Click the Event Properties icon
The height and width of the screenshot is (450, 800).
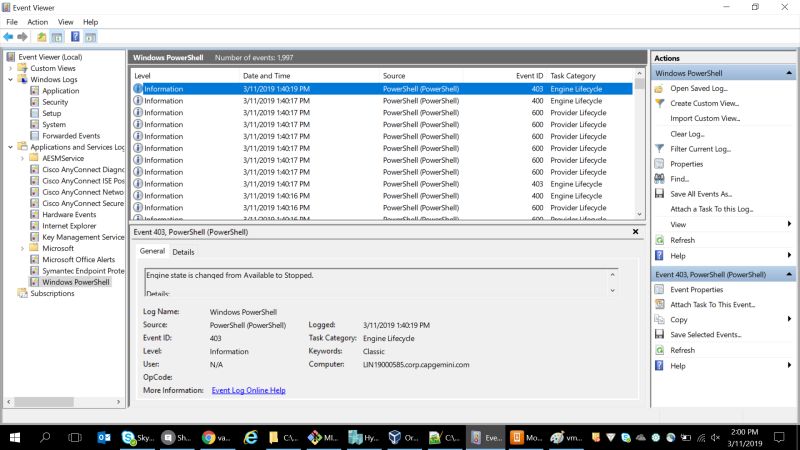click(659, 289)
